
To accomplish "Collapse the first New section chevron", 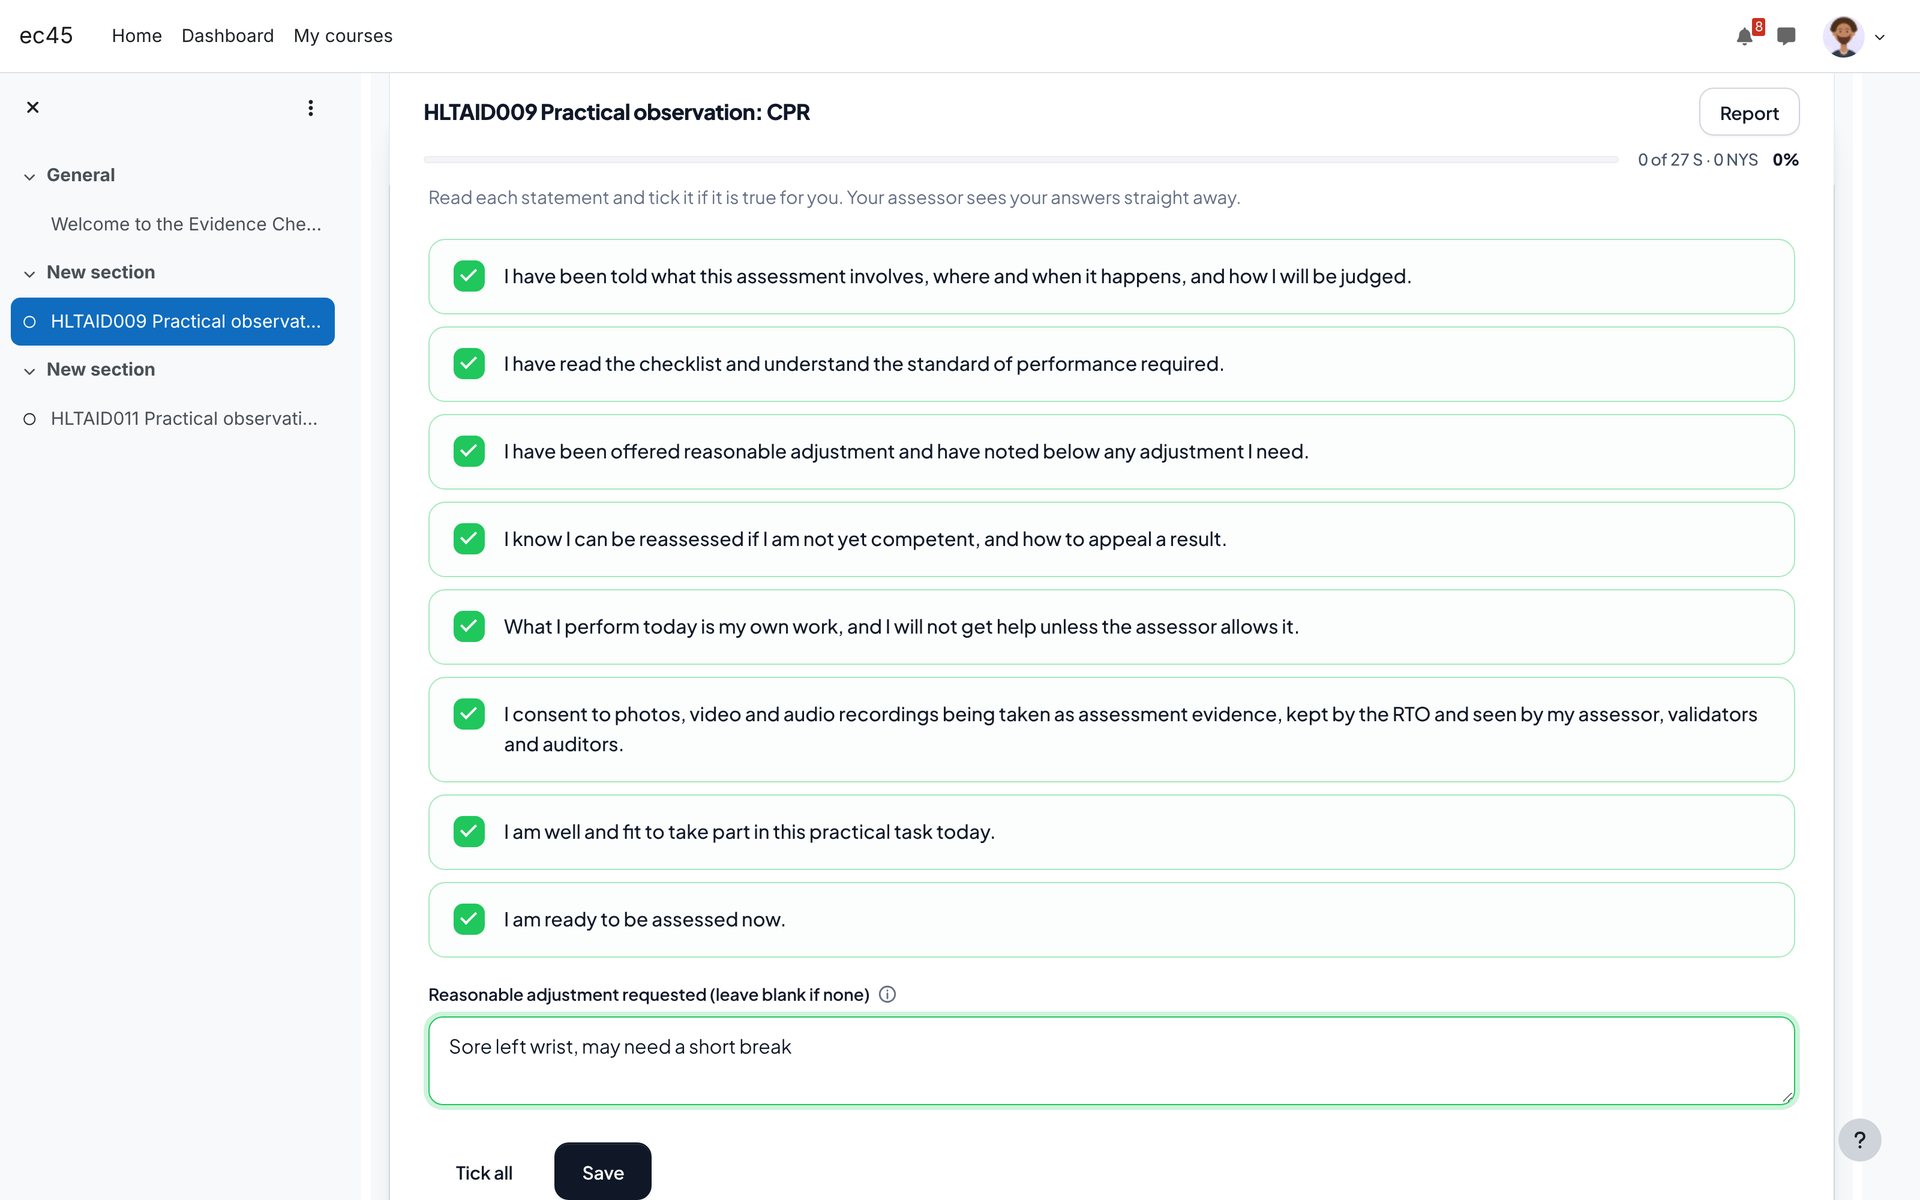I will [30, 273].
